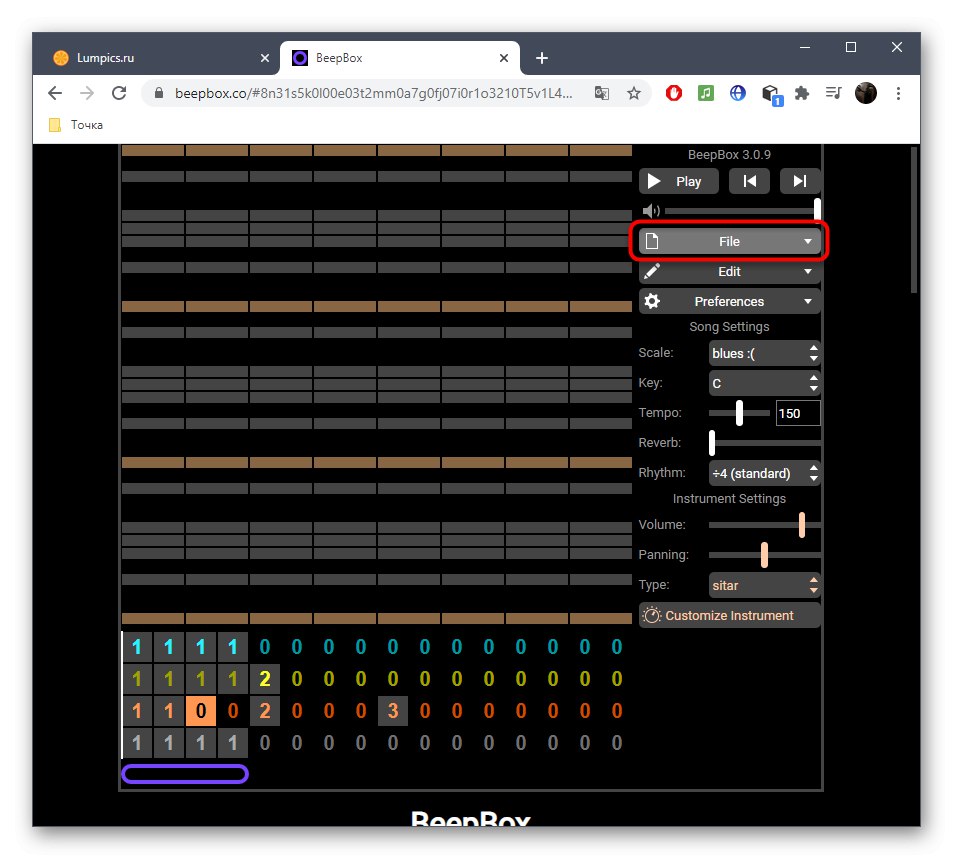Change the instrument Type from sitar
The image size is (953, 859).
click(765, 585)
